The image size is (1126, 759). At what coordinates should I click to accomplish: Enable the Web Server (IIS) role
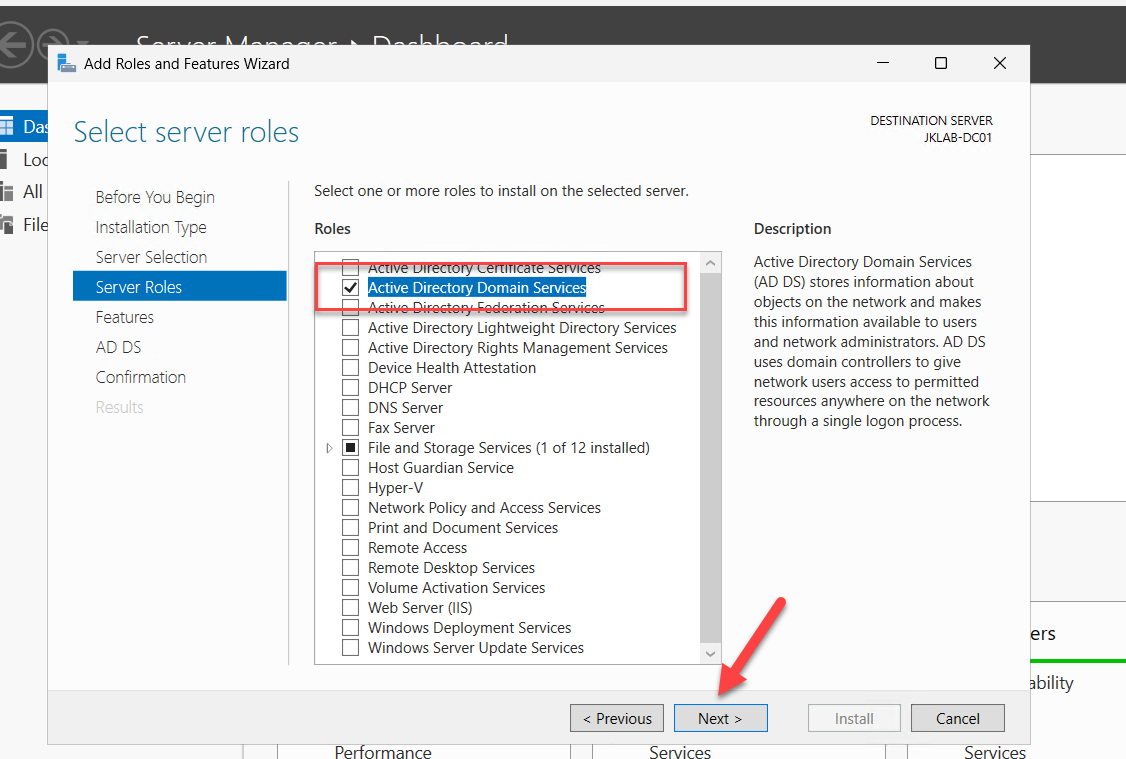[350, 608]
